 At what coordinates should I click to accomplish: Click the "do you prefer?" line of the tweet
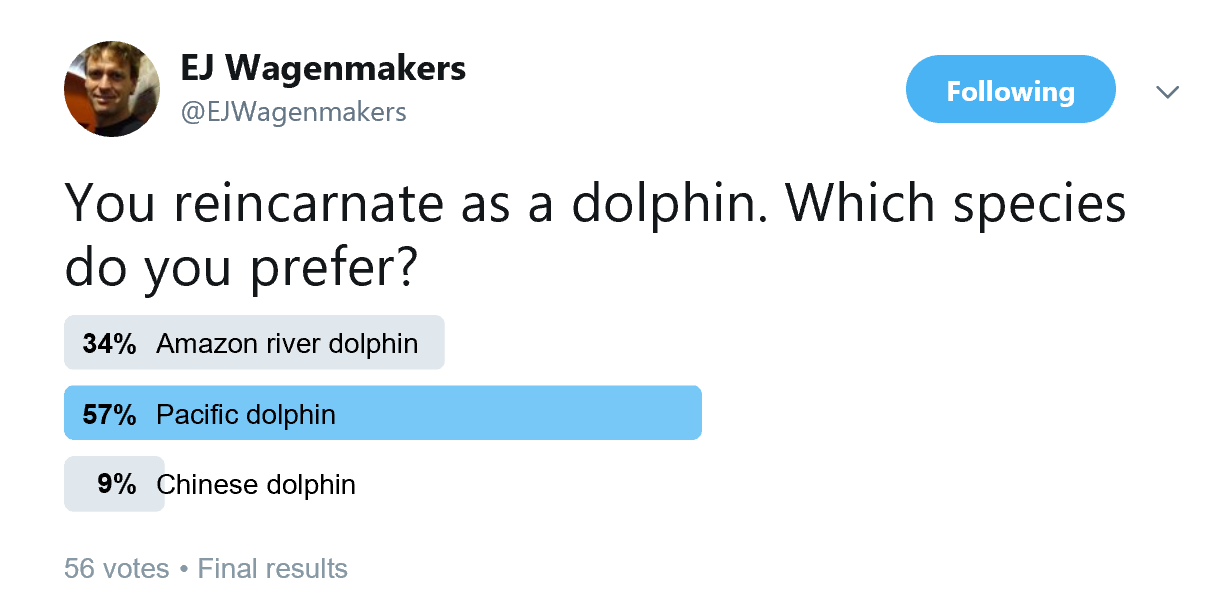240,268
